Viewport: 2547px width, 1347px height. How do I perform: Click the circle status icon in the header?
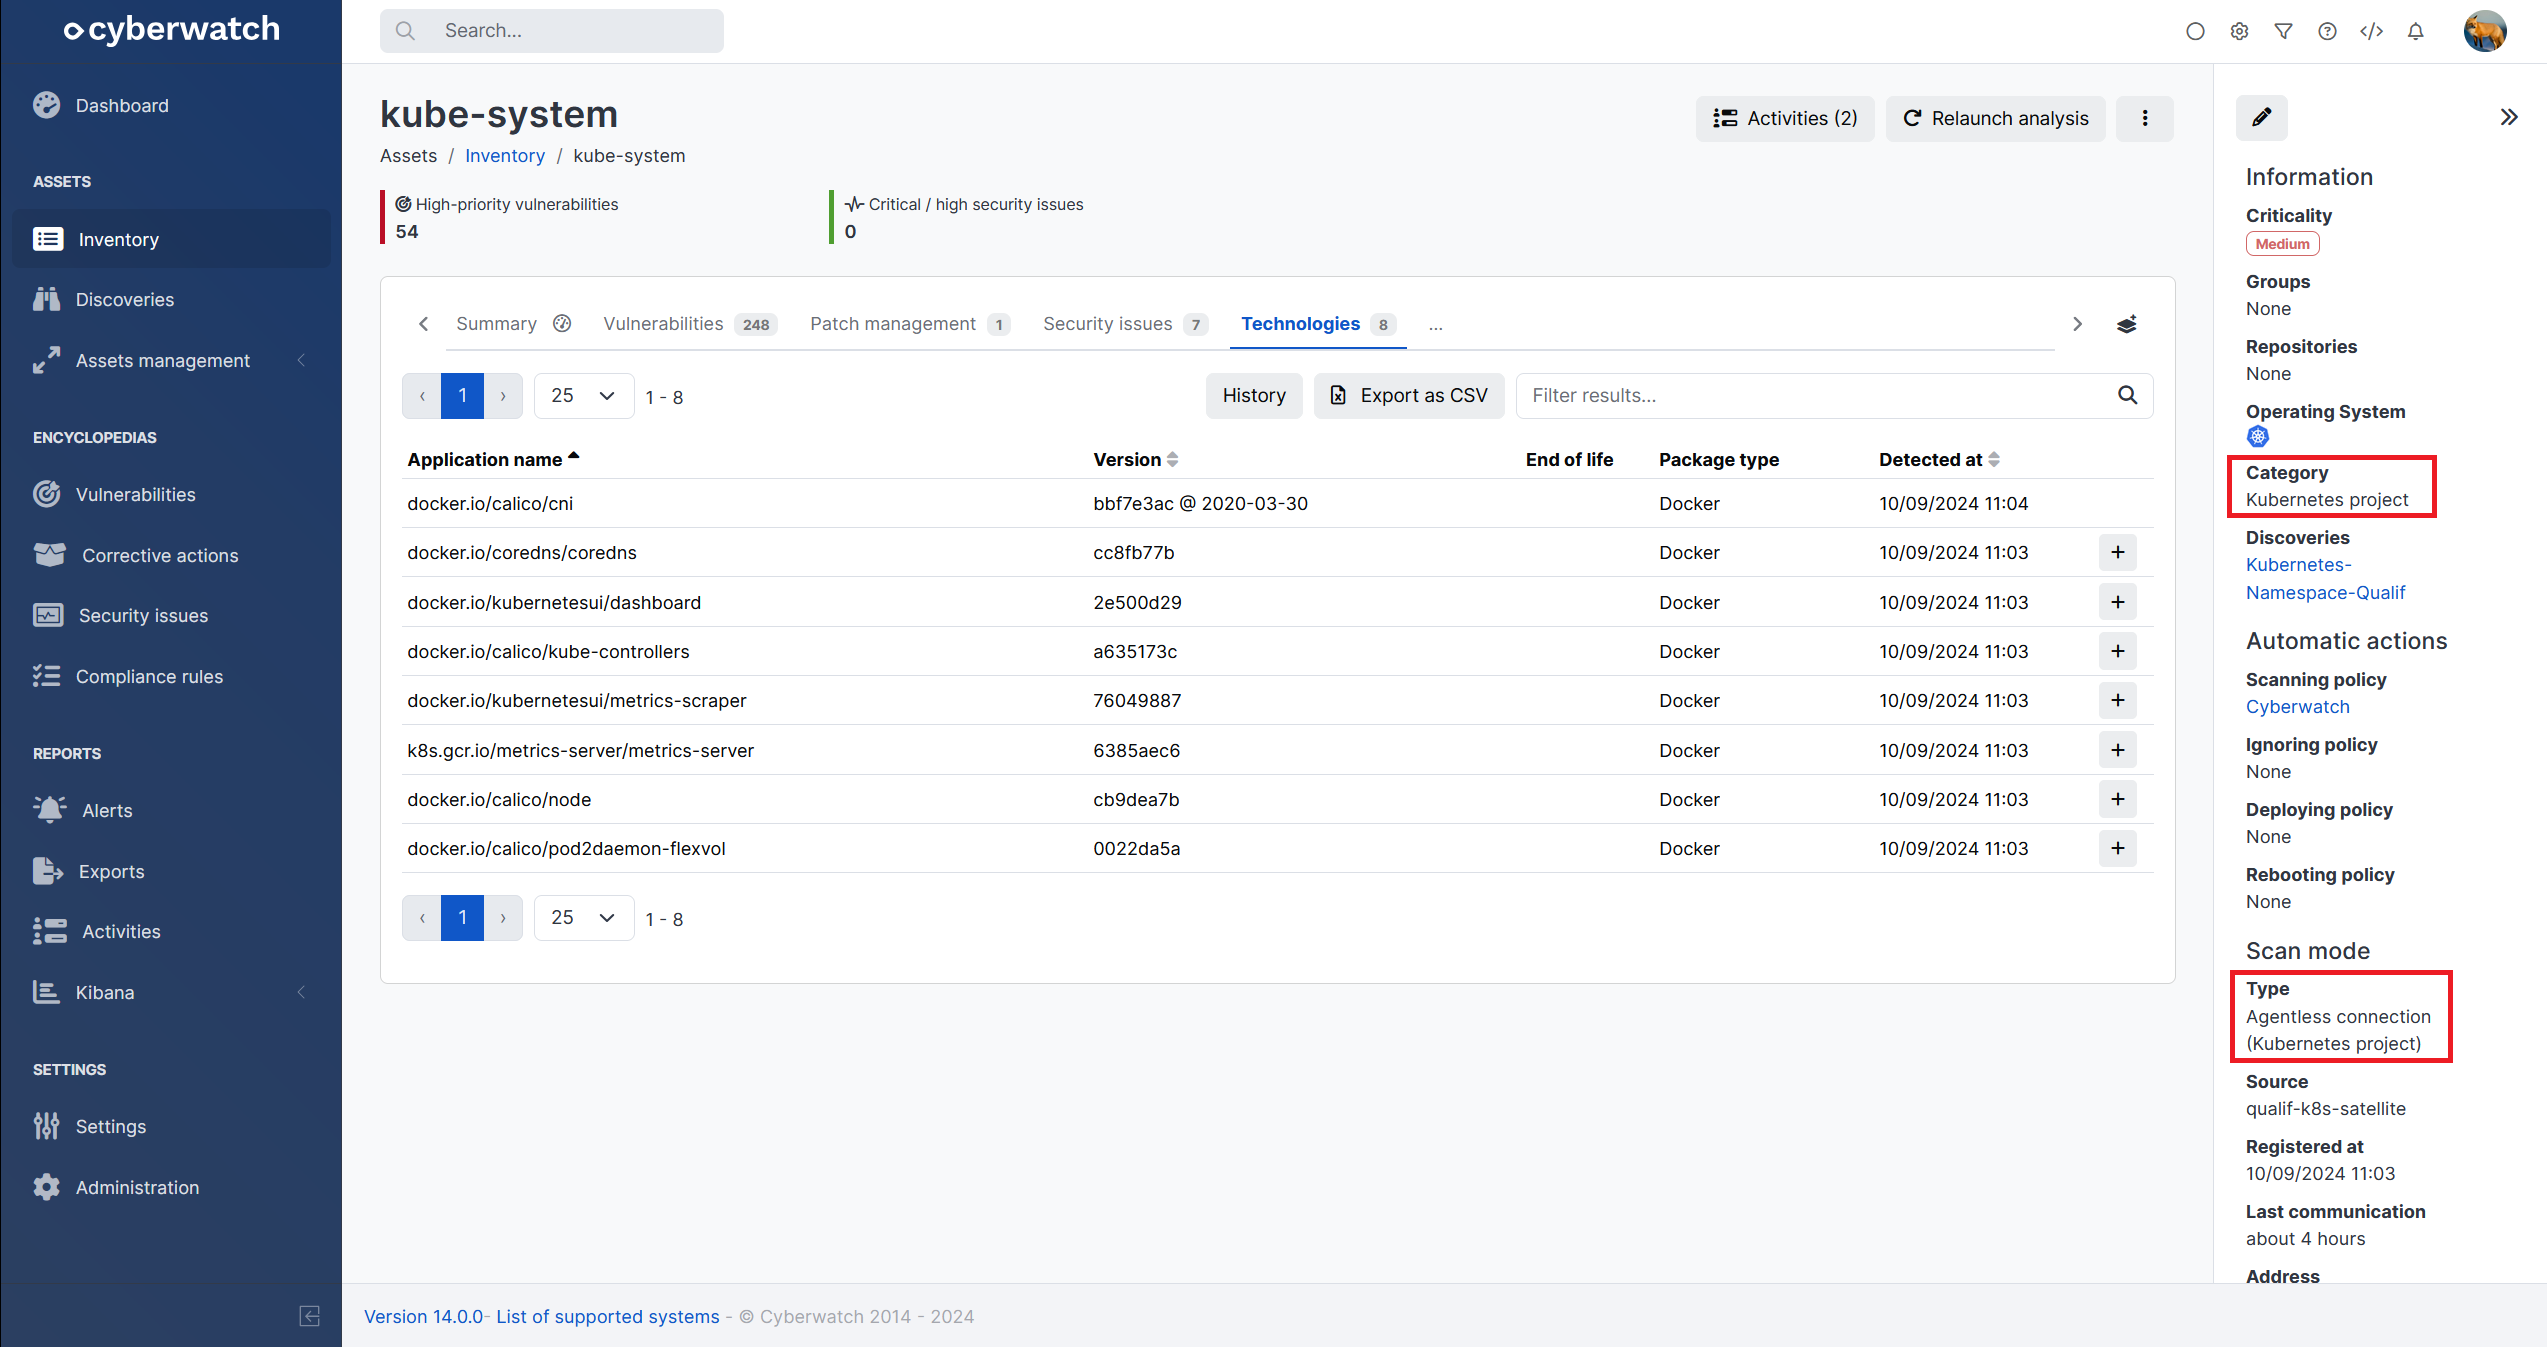point(2195,31)
